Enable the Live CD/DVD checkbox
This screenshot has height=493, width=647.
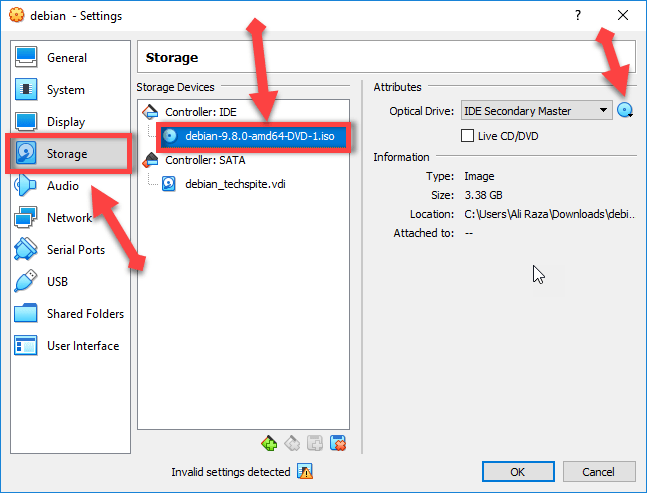467,135
